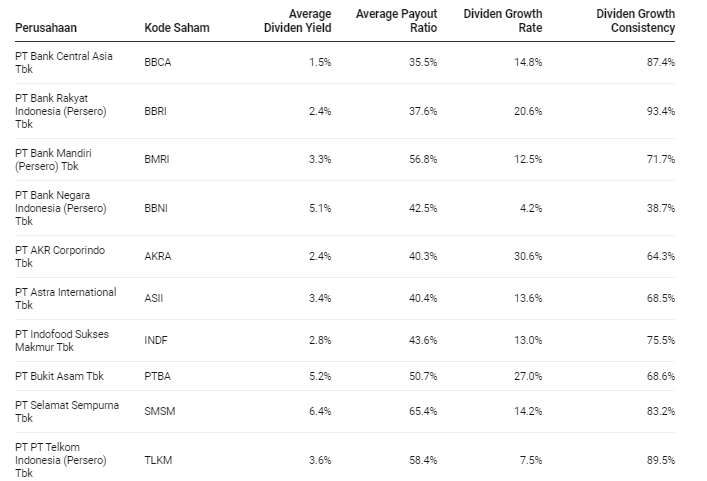Click the Dividen Growth Rate header
The height and width of the screenshot is (481, 707).
503,21
